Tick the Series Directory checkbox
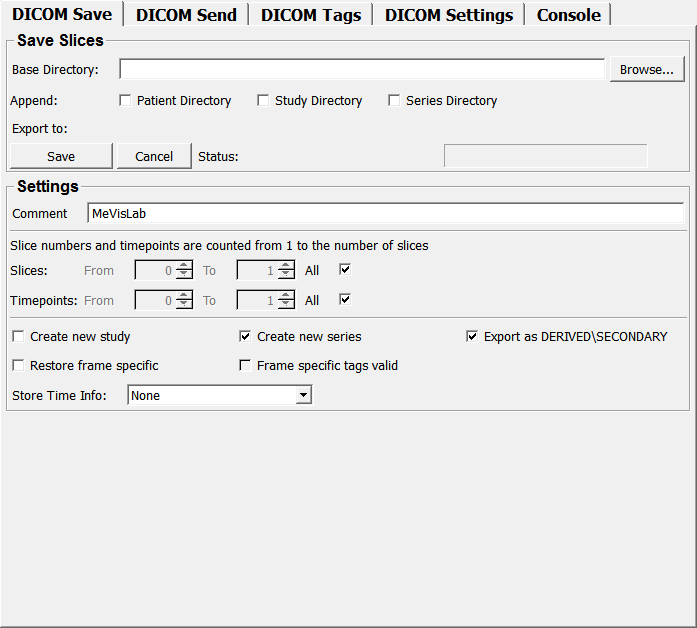This screenshot has width=697, height=628. click(394, 101)
